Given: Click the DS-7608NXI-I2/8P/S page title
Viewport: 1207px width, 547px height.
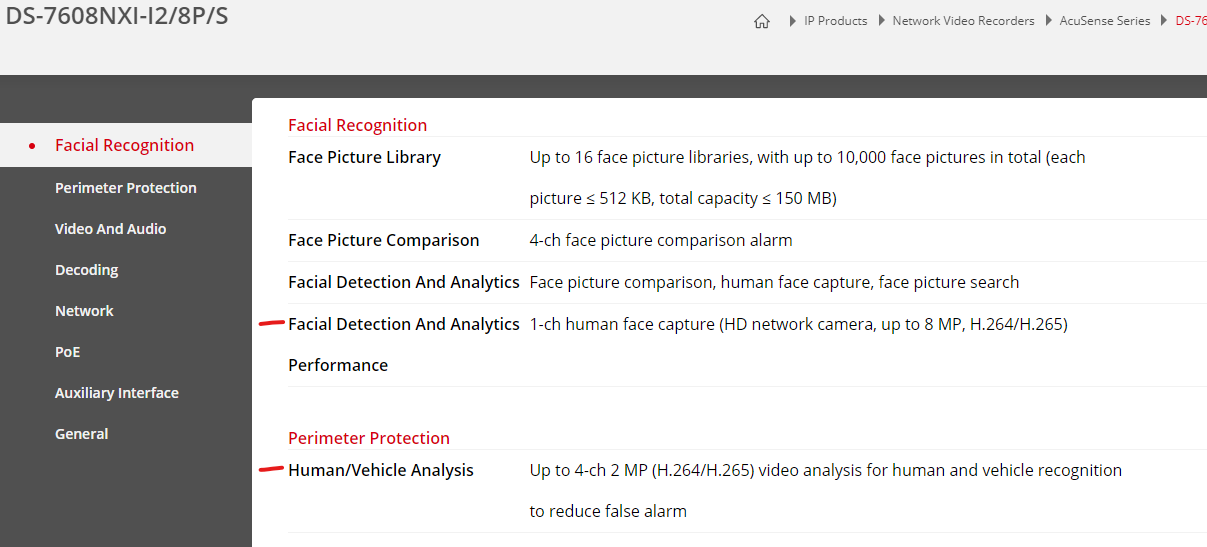Looking at the screenshot, I should 117,17.
